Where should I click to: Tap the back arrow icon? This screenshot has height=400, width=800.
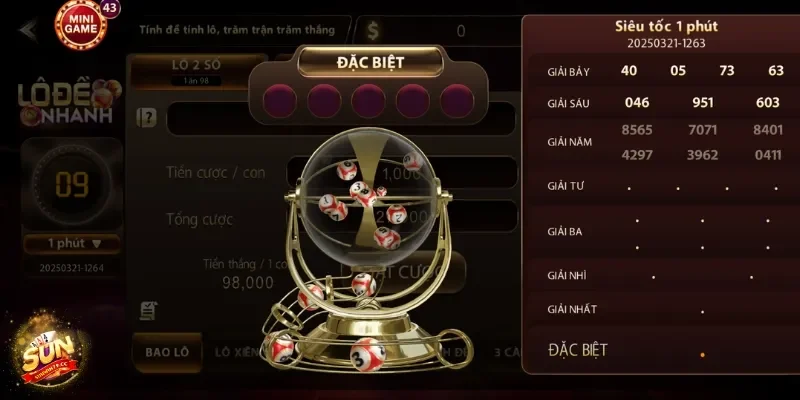(x=29, y=30)
